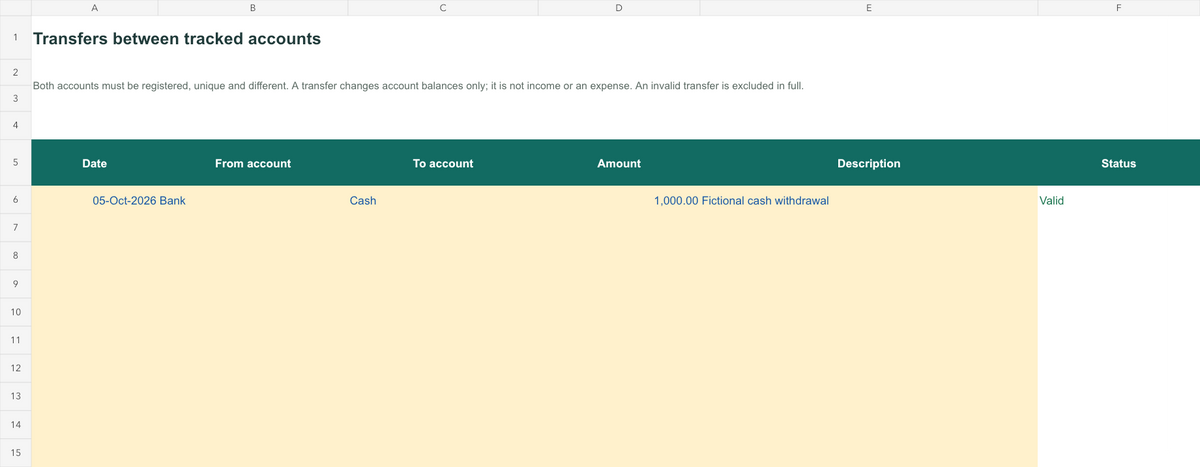Select row 5 header
Image resolution: width=1200 pixels, height=467 pixels.
(15, 163)
